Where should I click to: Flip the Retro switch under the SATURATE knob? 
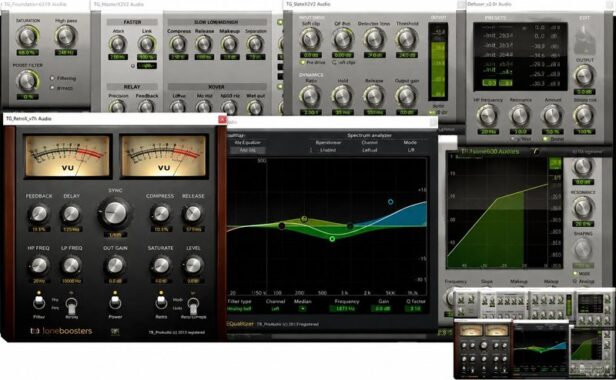pos(161,302)
